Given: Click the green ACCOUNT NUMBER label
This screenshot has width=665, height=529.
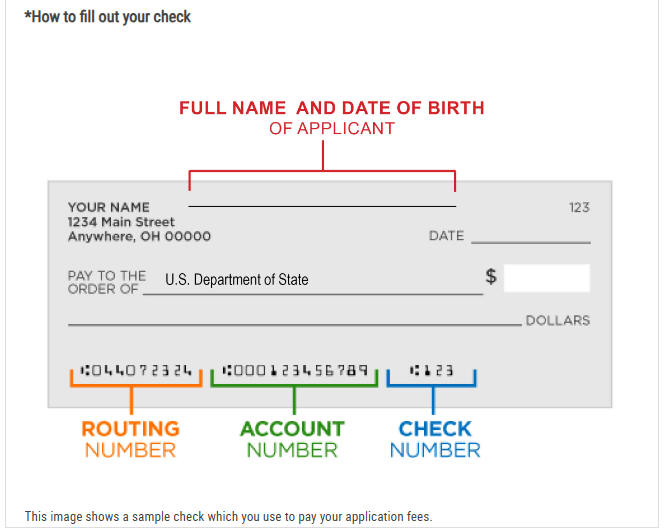Looking at the screenshot, I should [x=292, y=439].
